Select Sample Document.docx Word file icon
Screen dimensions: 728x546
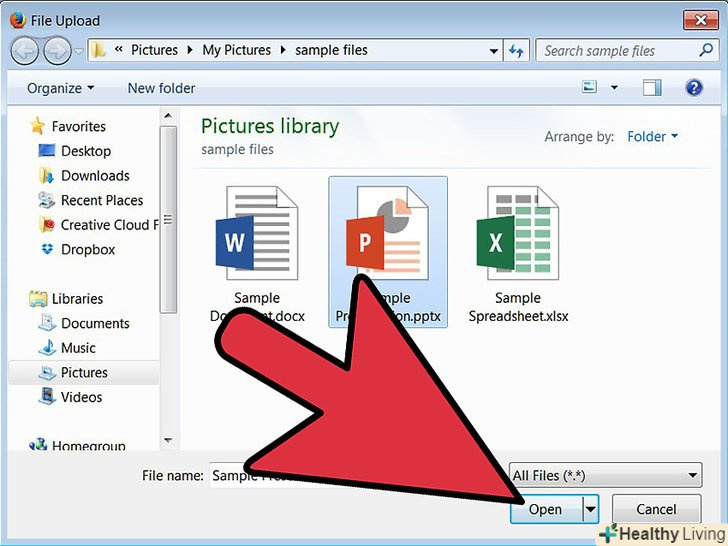point(257,233)
